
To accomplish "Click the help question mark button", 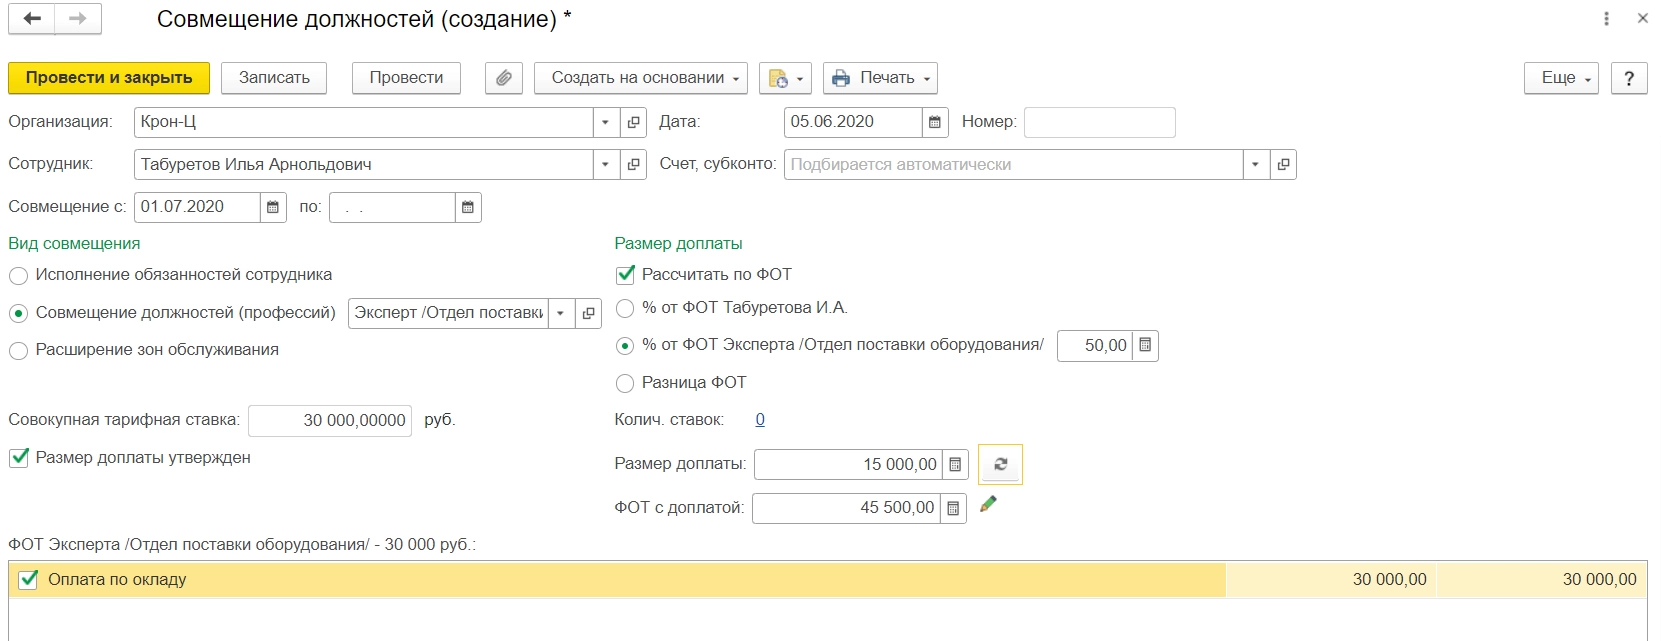I will [x=1629, y=78].
